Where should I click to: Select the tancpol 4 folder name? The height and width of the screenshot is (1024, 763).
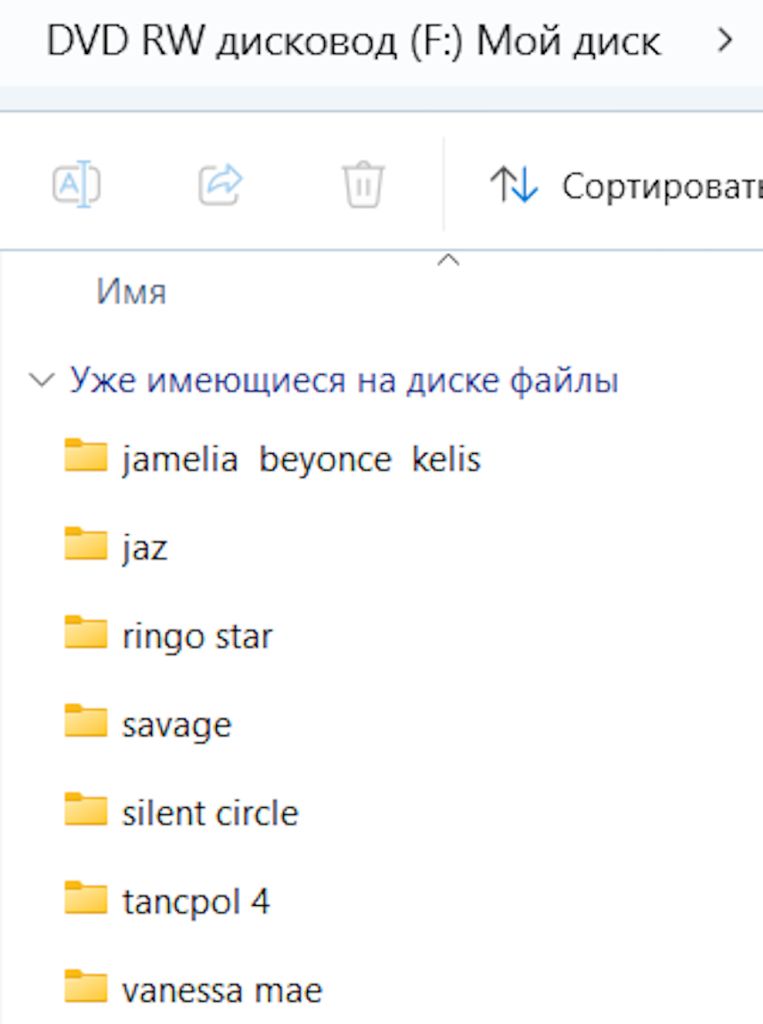pyautogui.click(x=196, y=903)
